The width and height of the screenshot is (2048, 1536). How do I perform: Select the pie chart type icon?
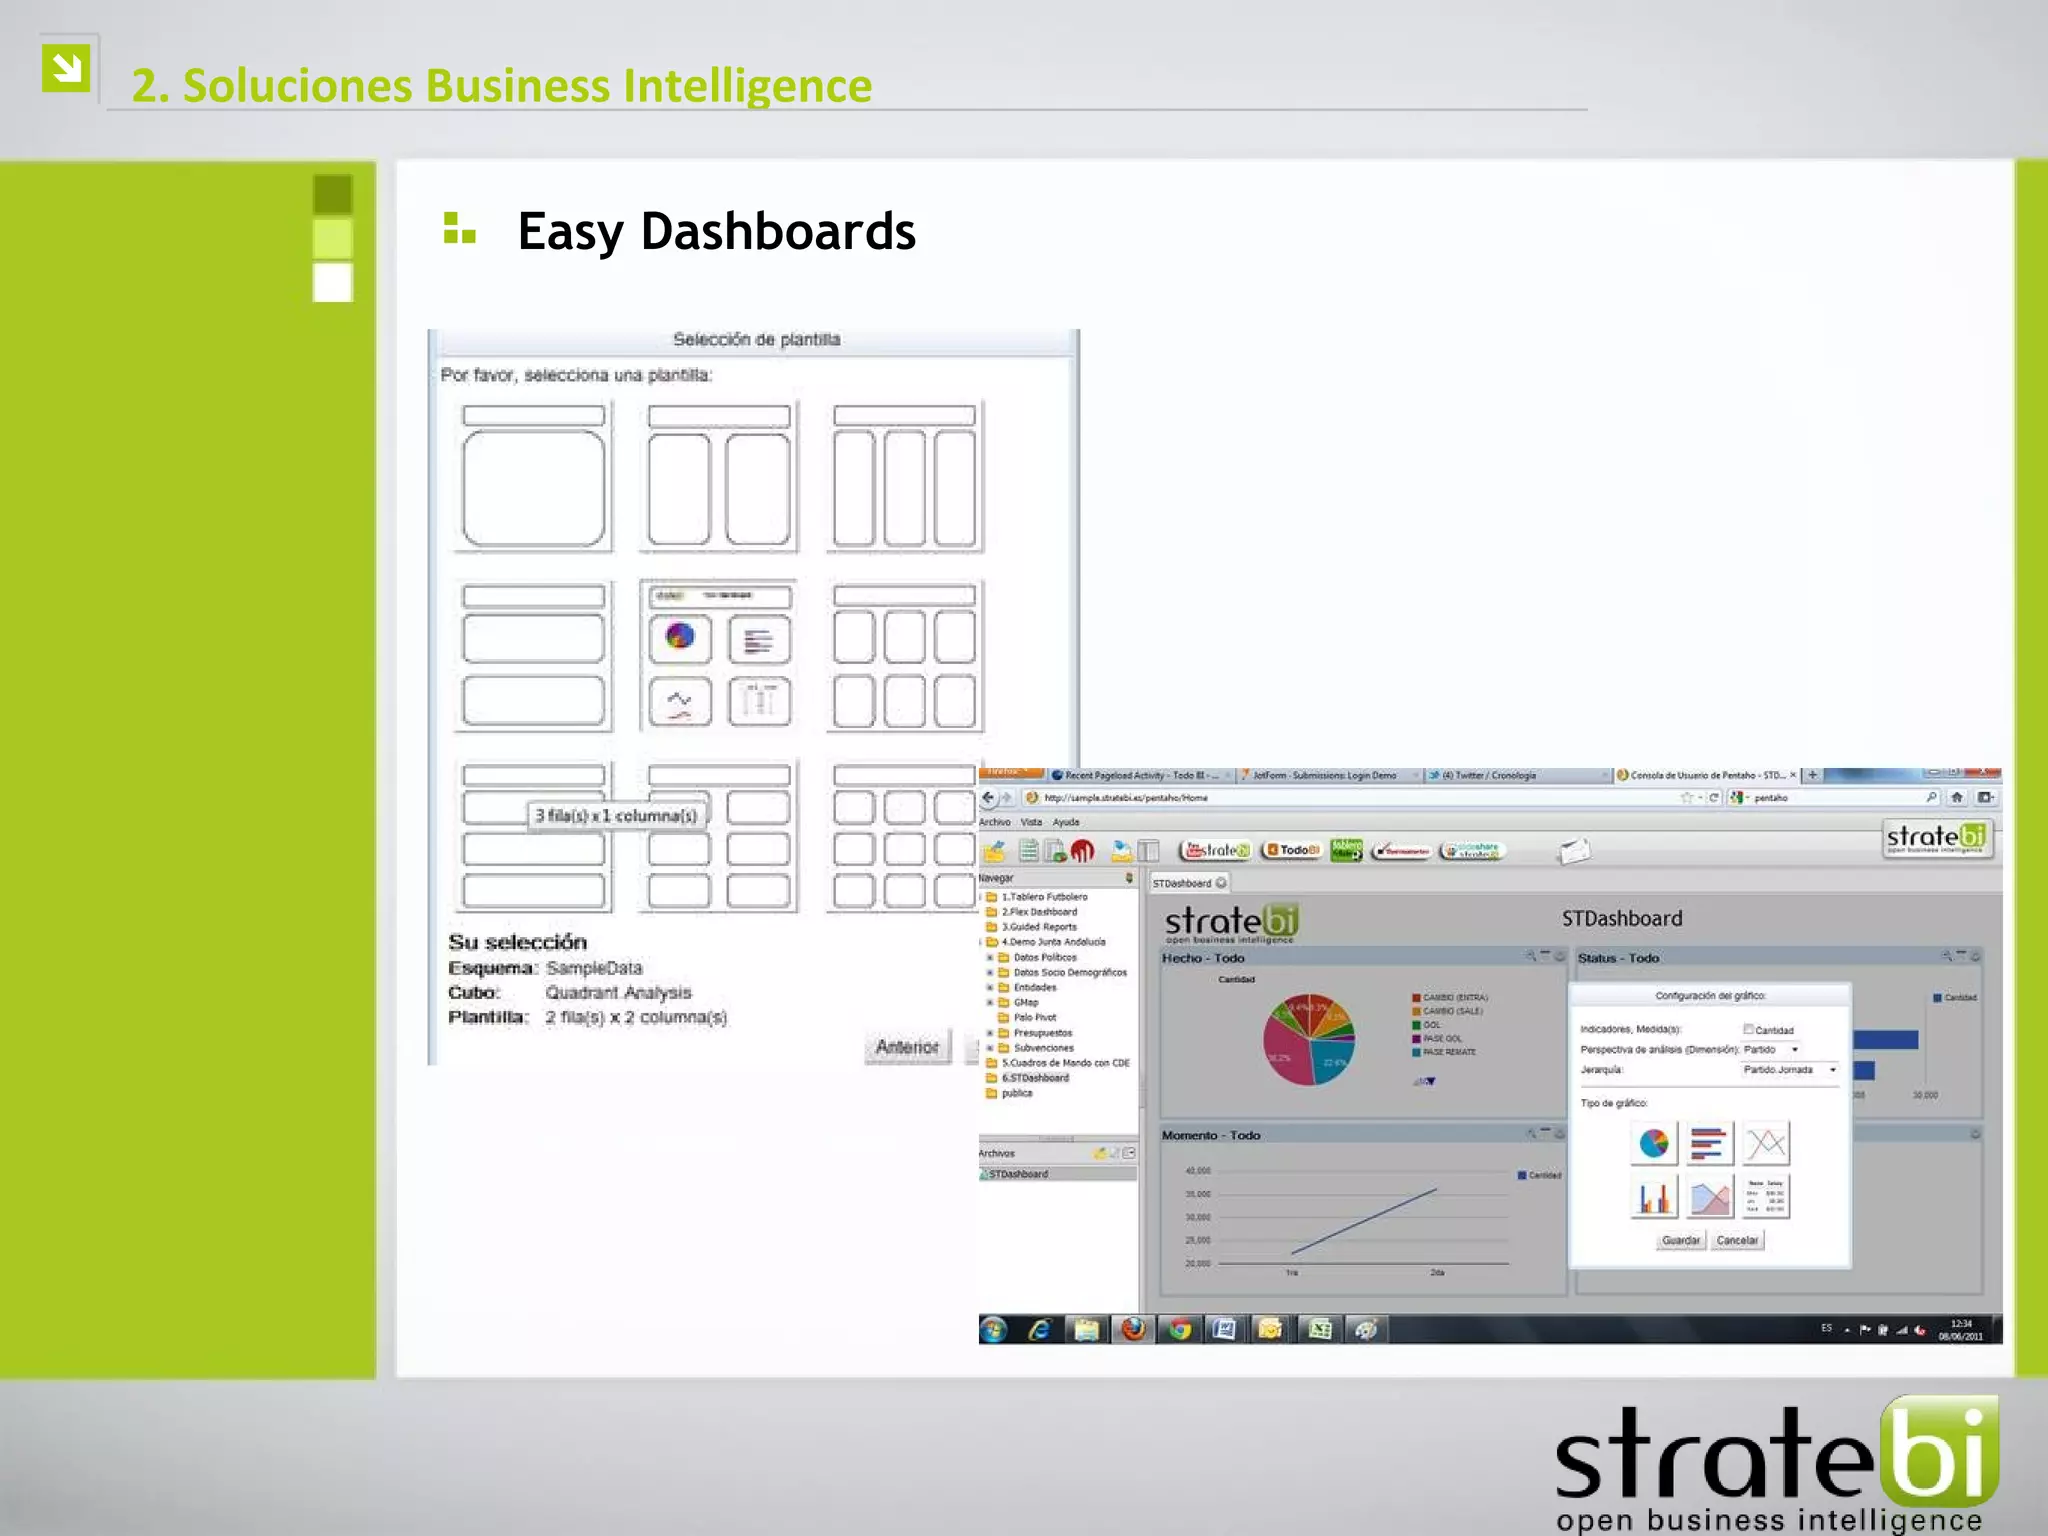pos(1653,1143)
